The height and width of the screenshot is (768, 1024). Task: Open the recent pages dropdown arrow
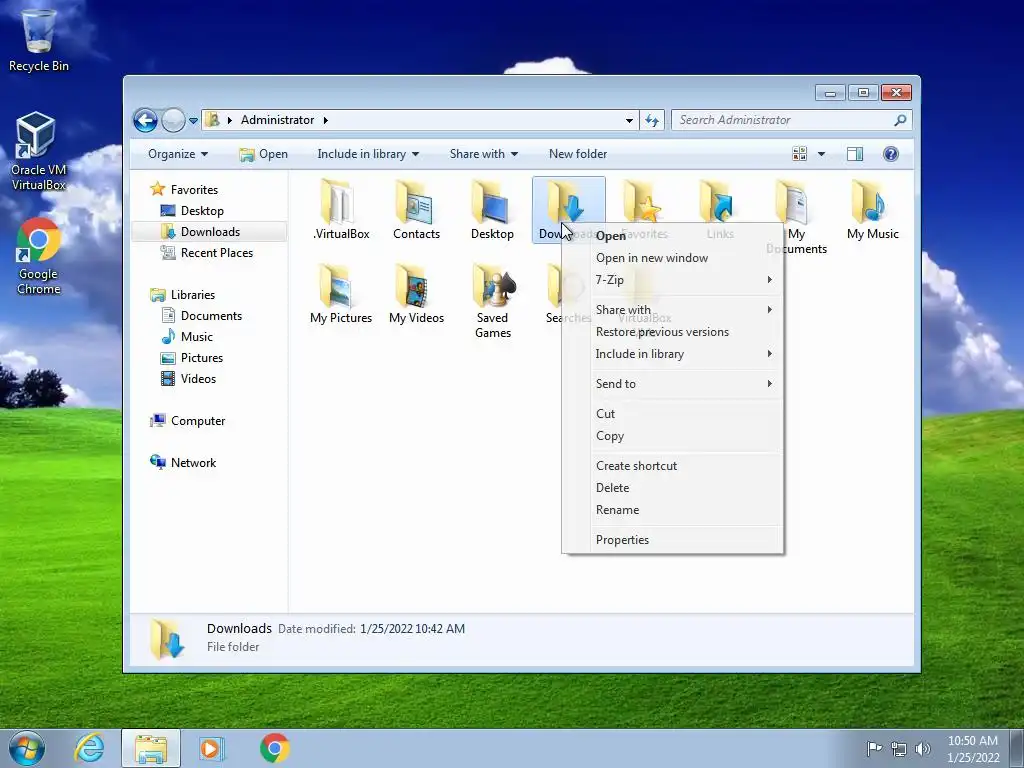pyautogui.click(x=193, y=120)
